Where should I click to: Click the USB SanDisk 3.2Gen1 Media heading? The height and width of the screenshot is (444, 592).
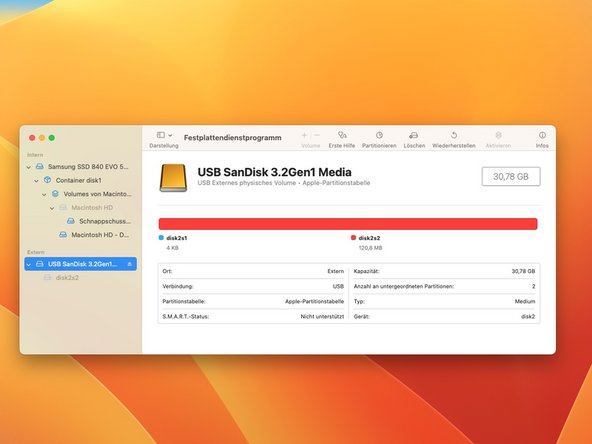pos(274,172)
